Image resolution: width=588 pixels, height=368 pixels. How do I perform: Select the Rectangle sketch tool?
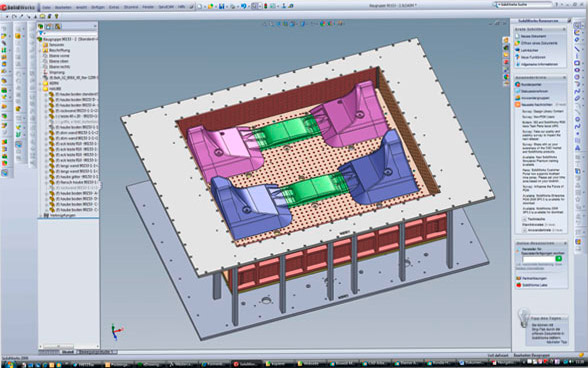577,63
